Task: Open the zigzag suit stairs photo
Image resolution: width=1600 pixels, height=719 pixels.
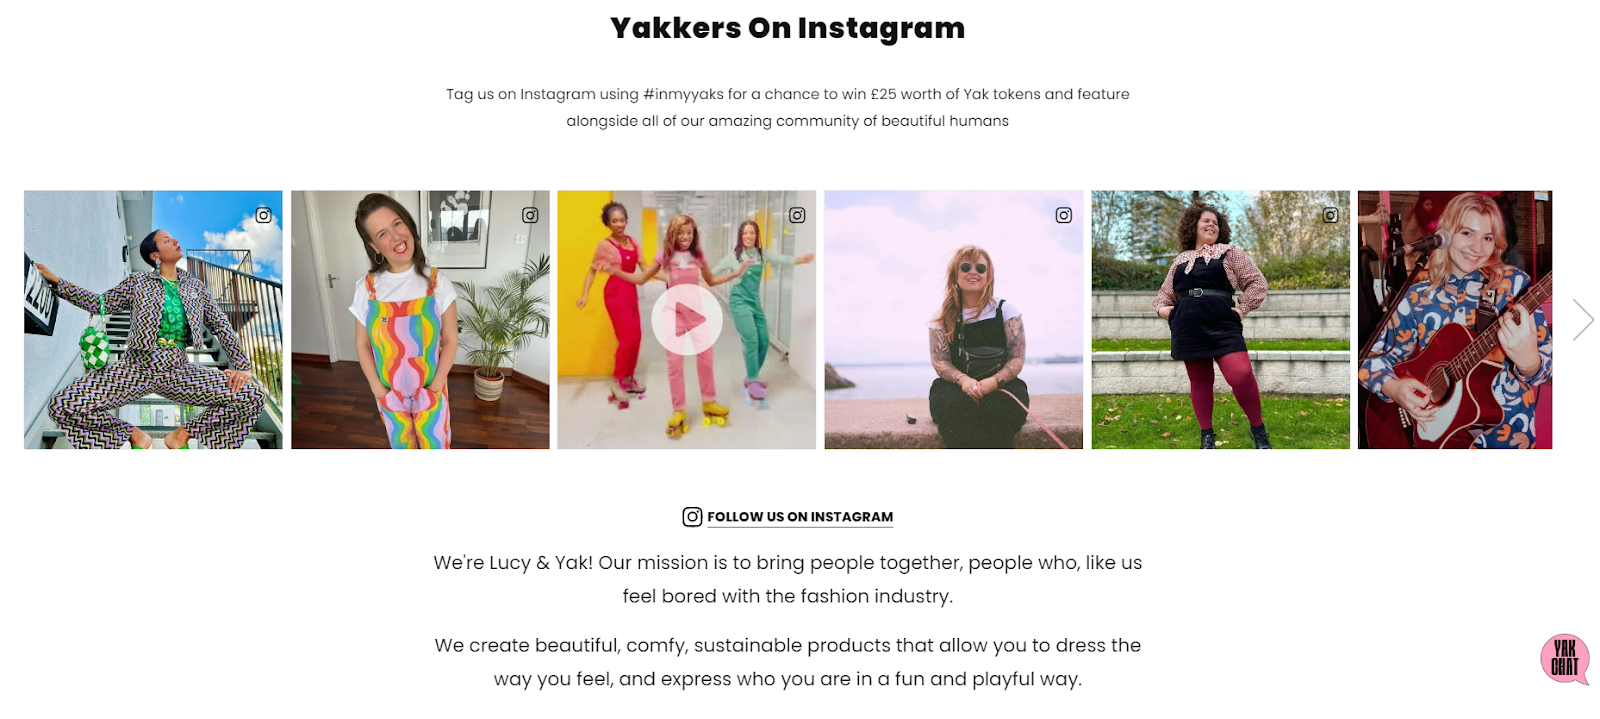Action: point(153,320)
